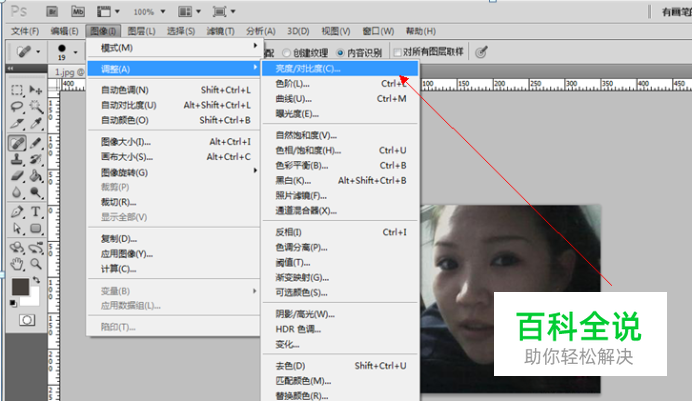Open the 文件(F) menu

point(25,31)
